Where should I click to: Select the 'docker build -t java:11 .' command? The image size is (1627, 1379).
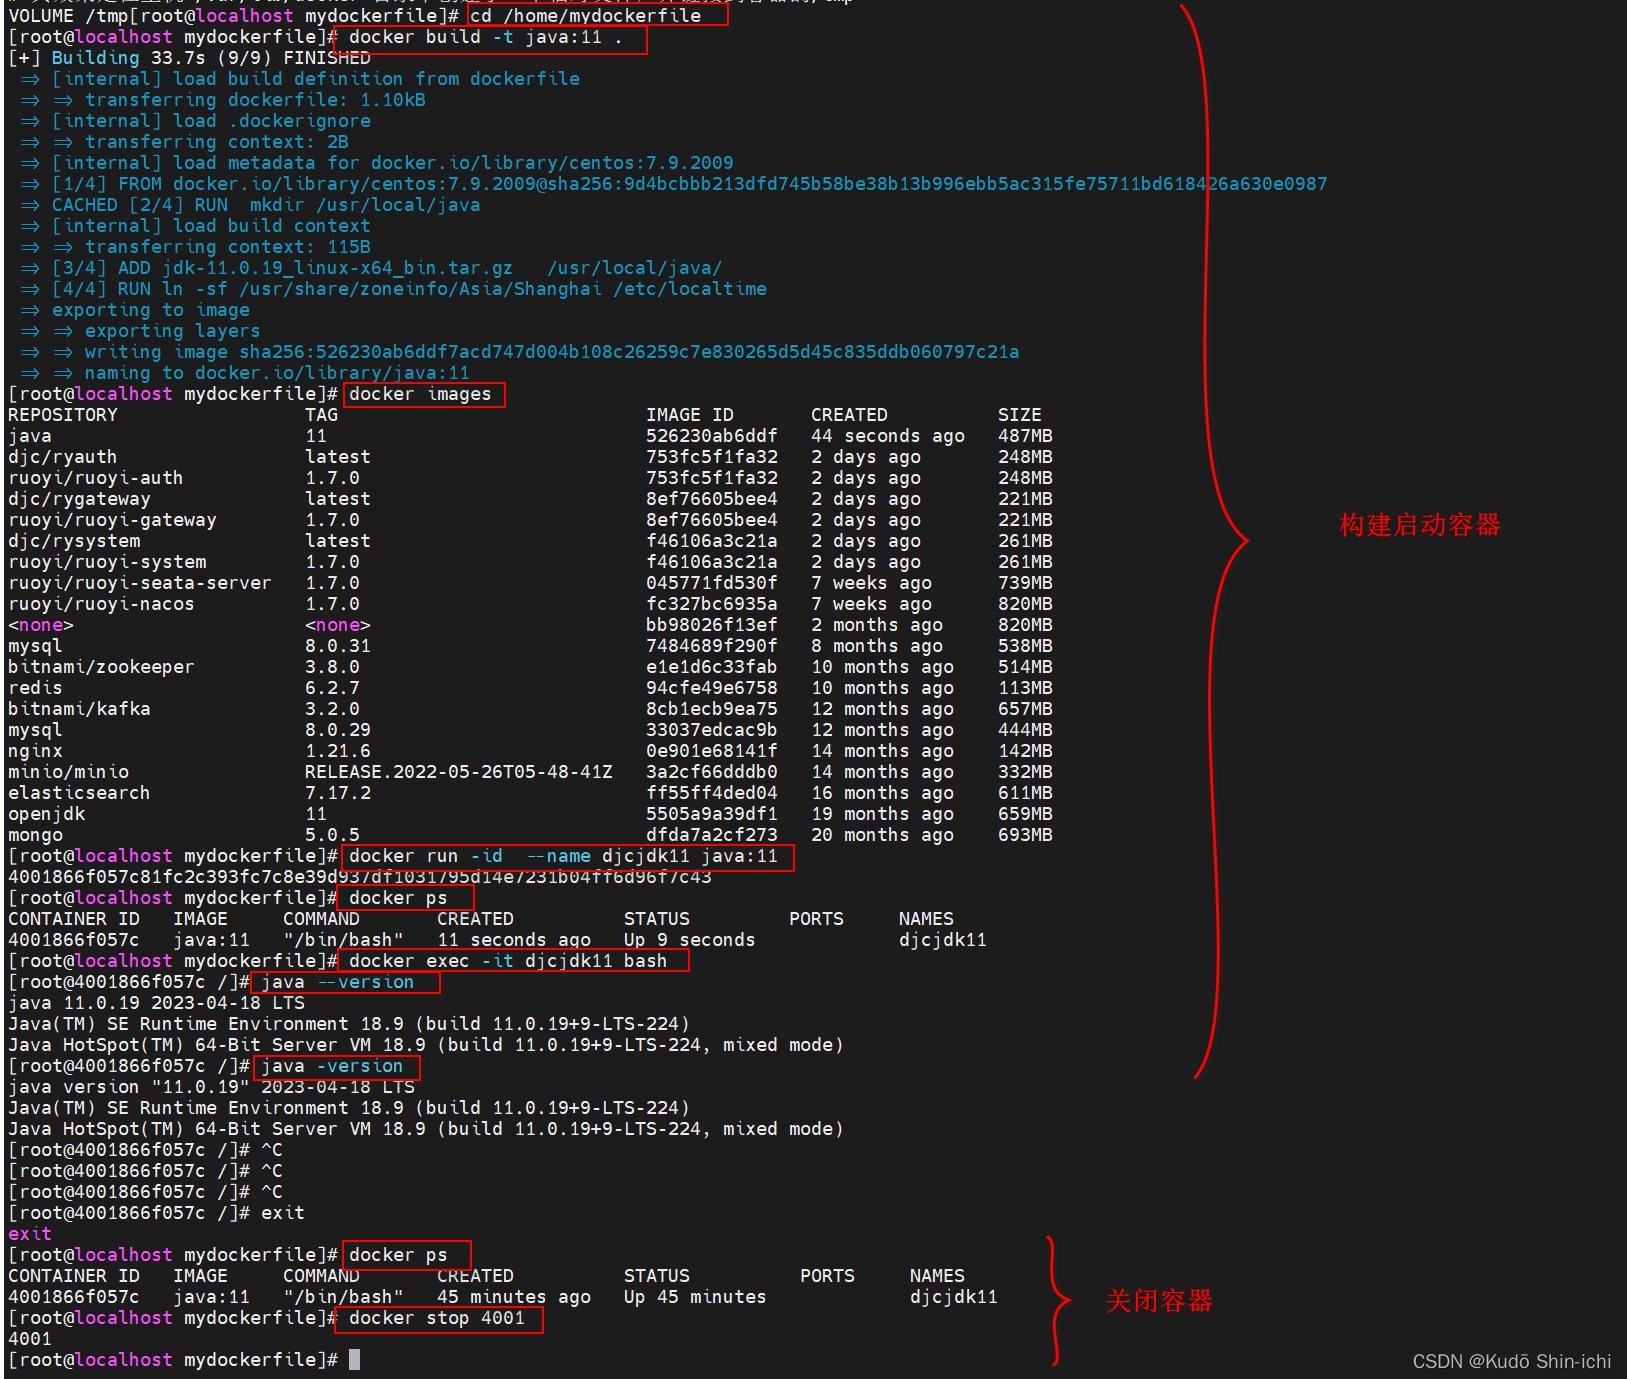point(485,37)
